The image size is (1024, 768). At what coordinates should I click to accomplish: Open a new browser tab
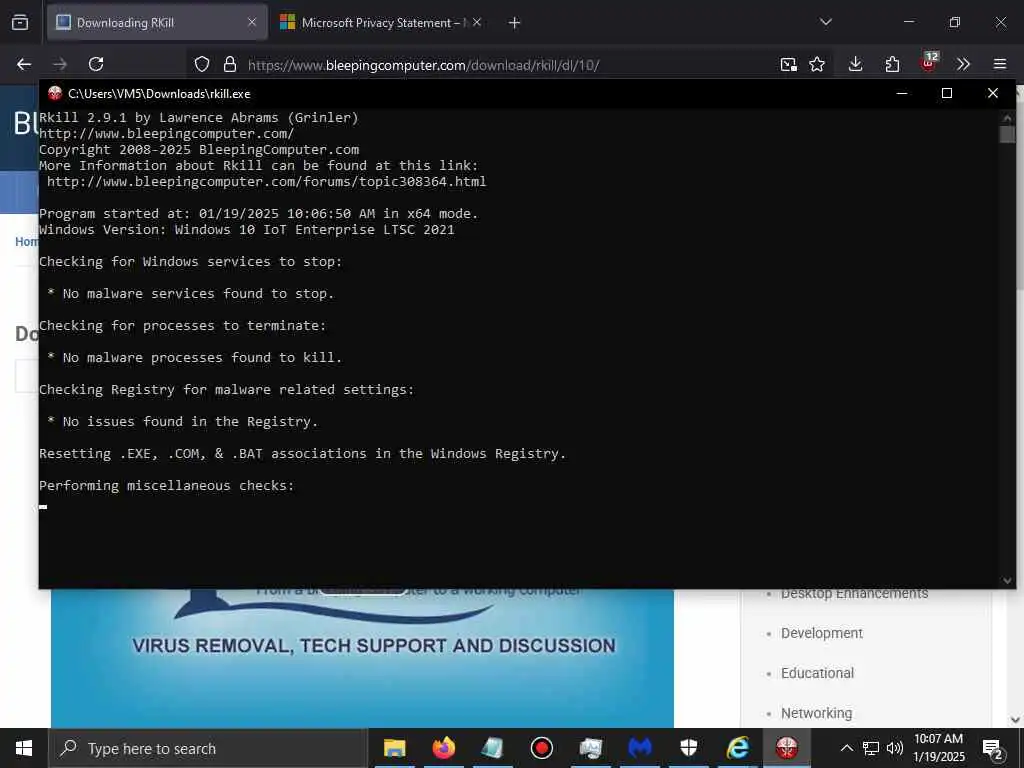point(515,23)
